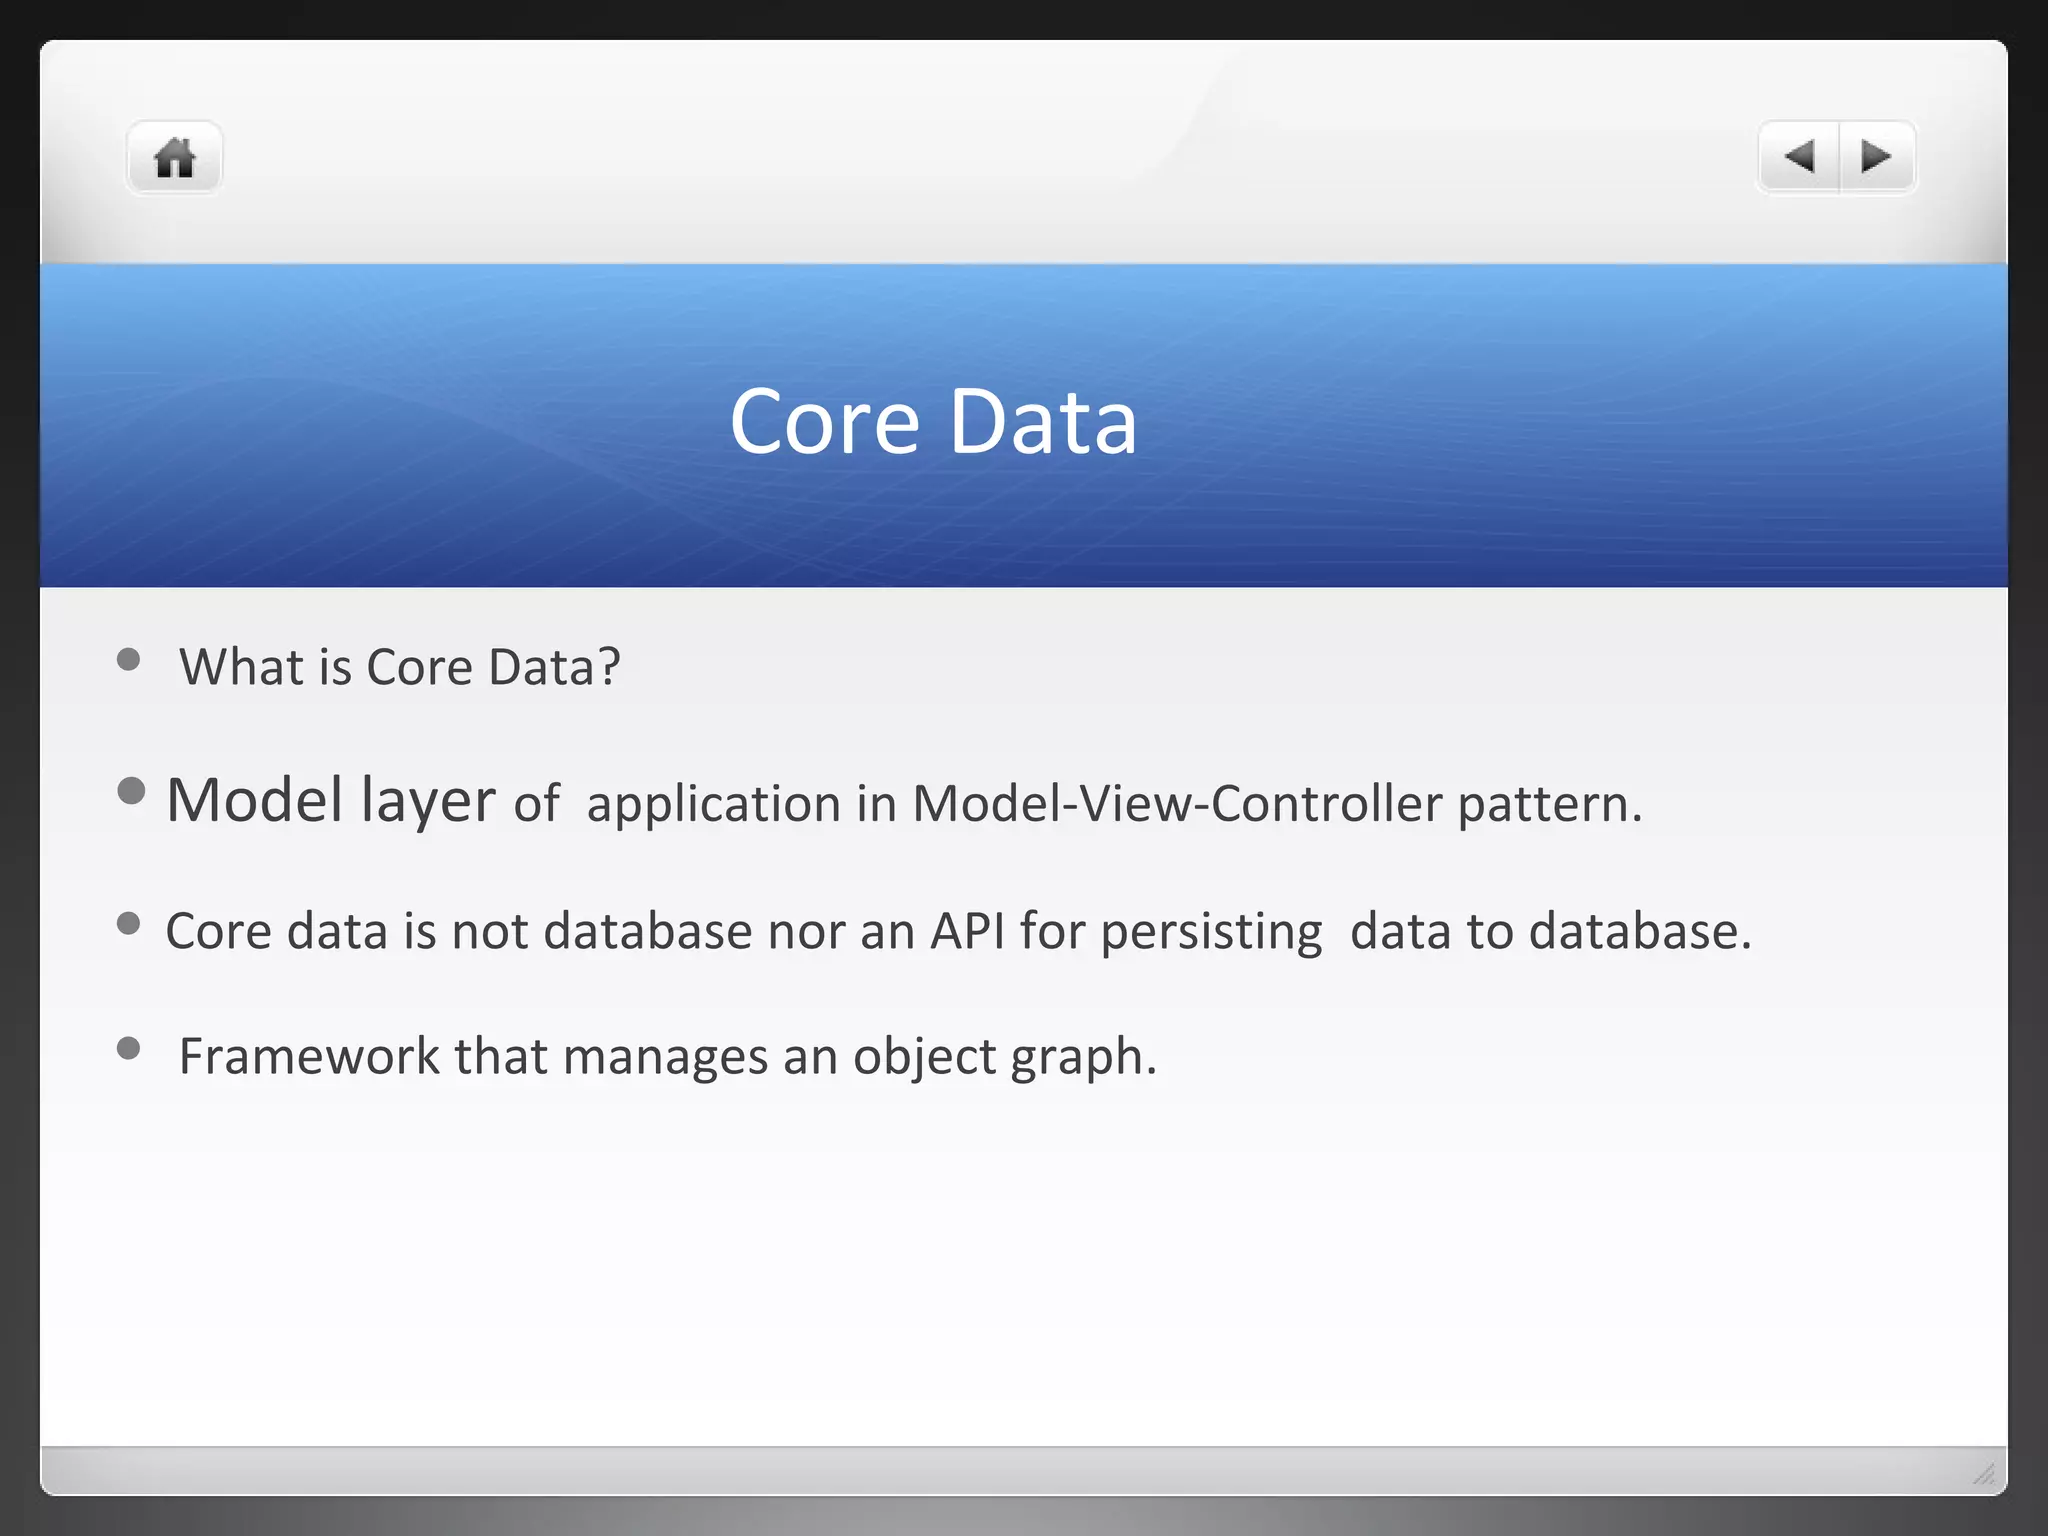Click the word "persisting"
This screenshot has height=1536, width=2048.
(x=1212, y=933)
